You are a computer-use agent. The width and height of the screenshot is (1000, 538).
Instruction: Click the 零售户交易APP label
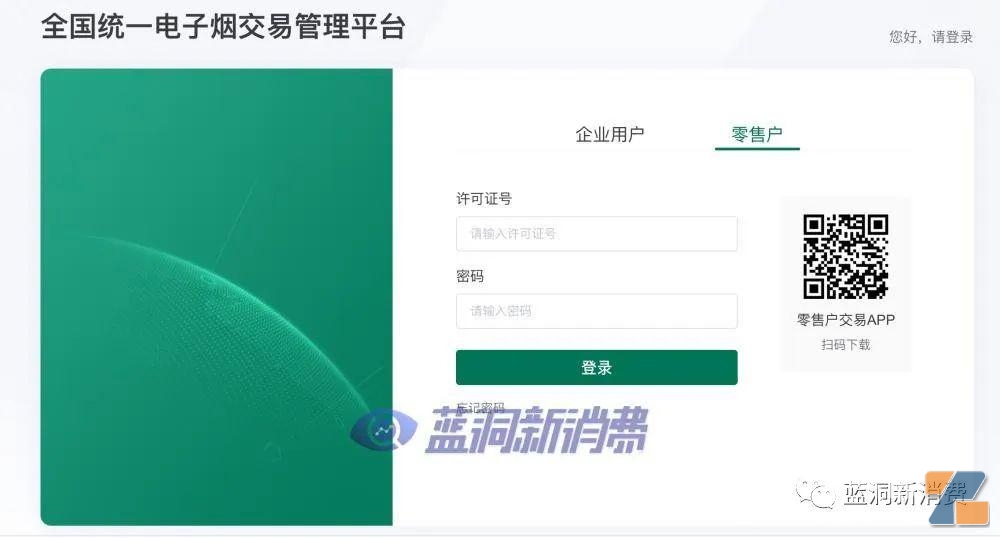846,320
